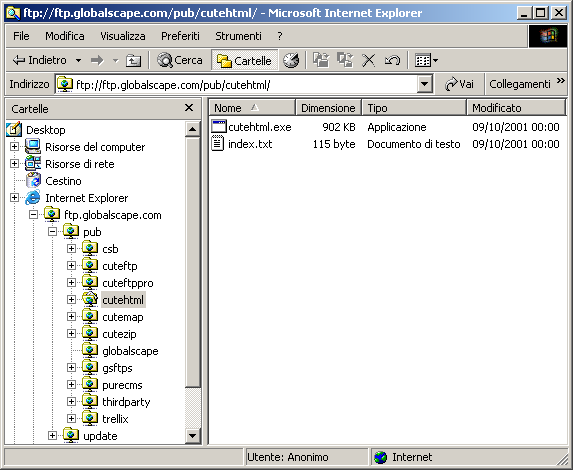Expand the csb folder node

tap(71, 249)
